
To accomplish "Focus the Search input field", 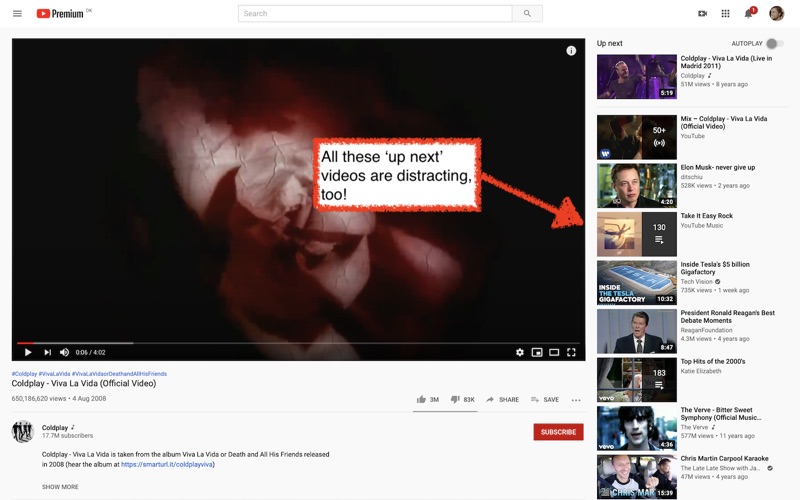I will tap(375, 14).
